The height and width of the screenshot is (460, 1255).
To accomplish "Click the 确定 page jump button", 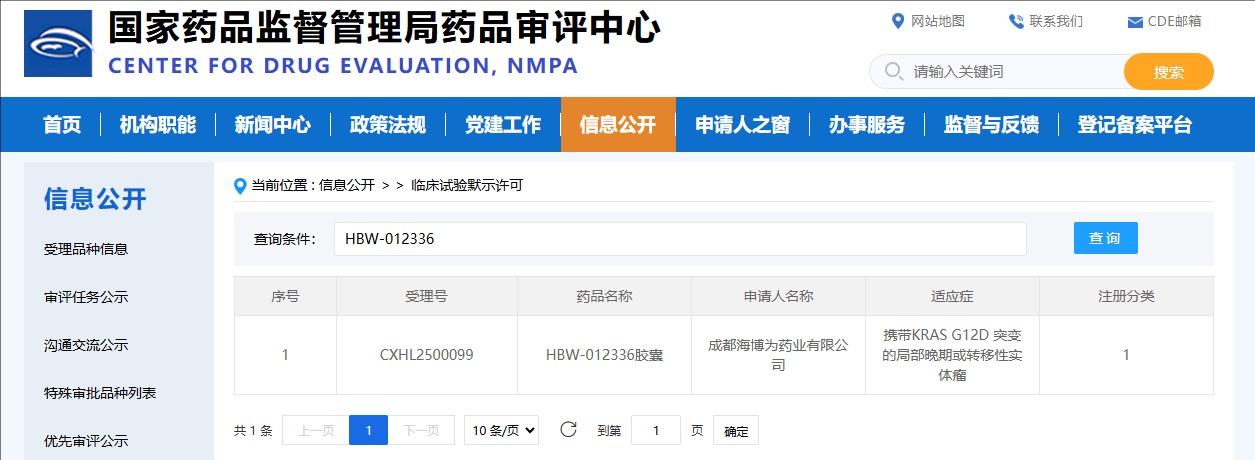I will coord(736,431).
